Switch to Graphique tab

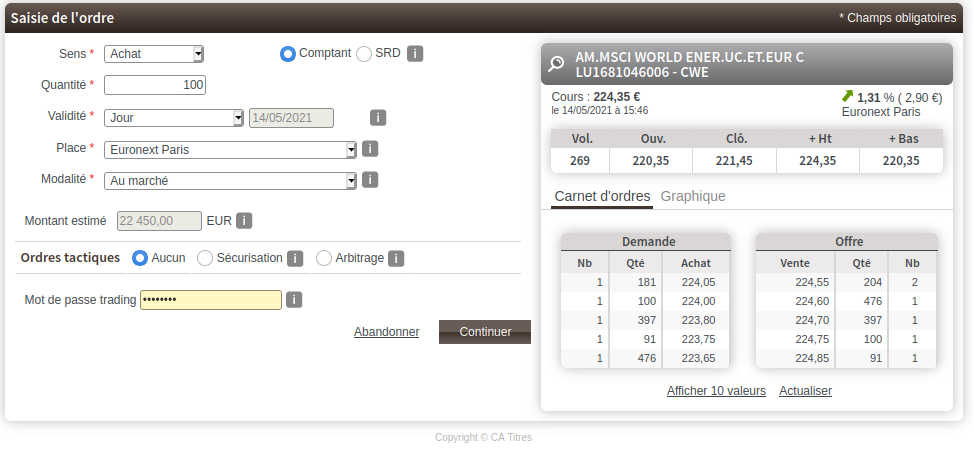693,196
